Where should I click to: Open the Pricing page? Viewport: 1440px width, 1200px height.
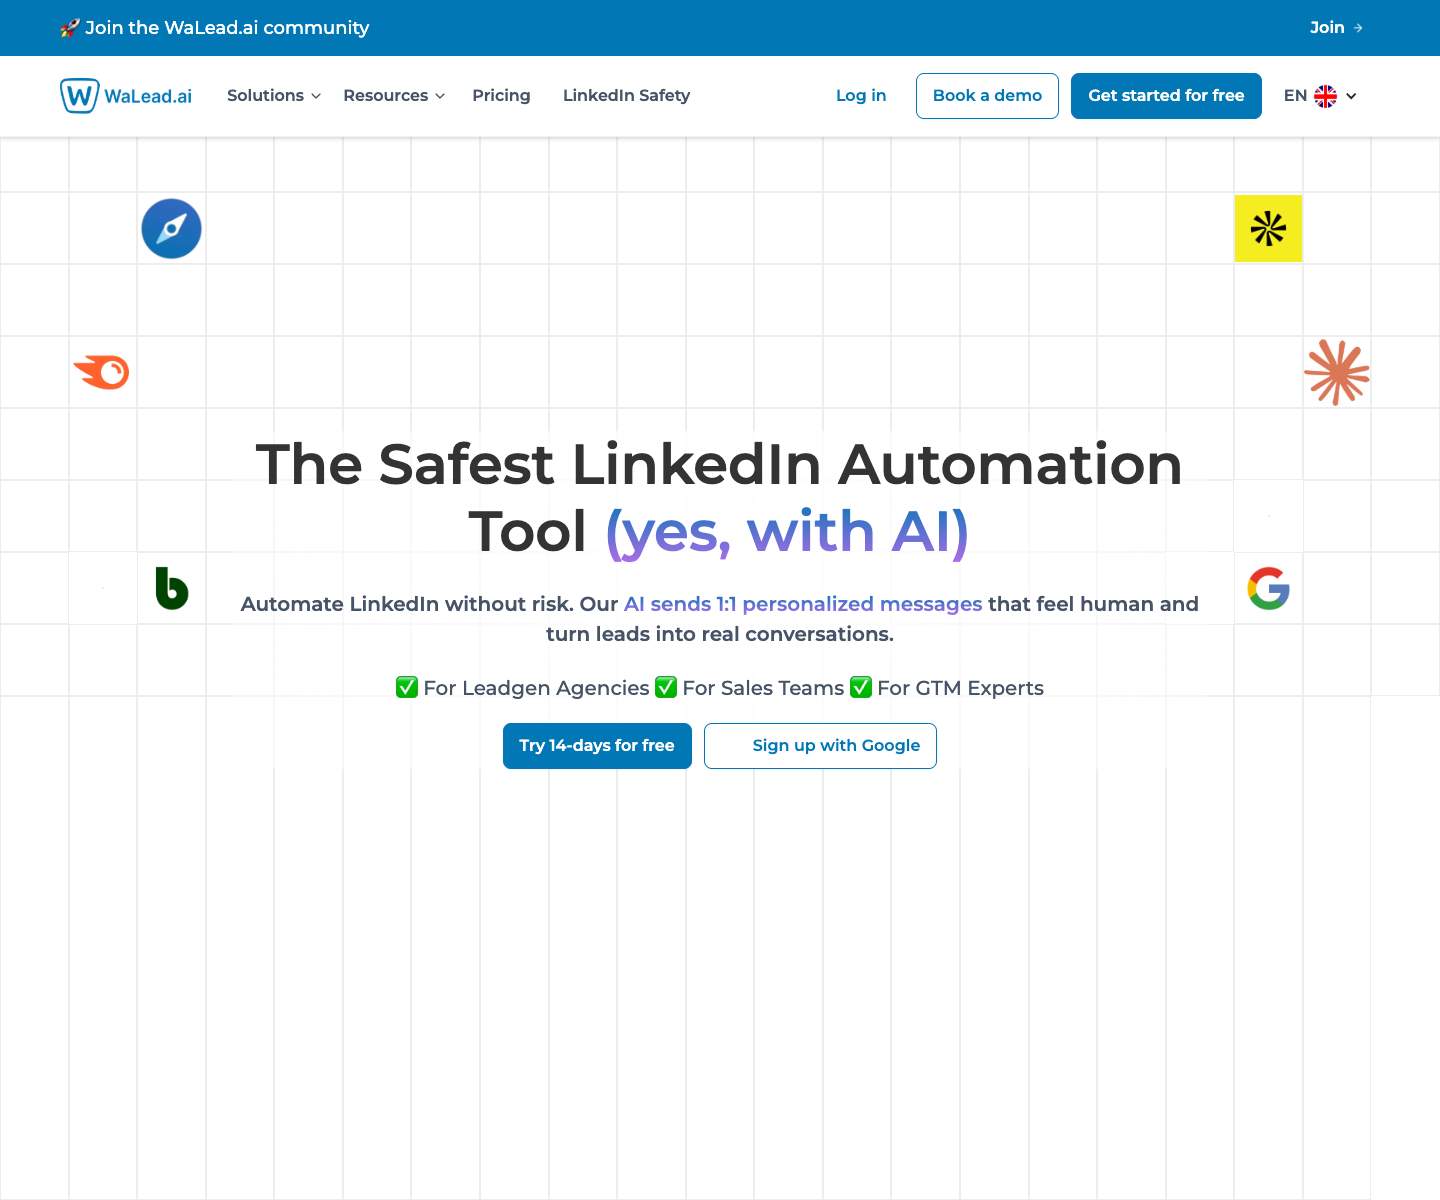pyautogui.click(x=501, y=96)
